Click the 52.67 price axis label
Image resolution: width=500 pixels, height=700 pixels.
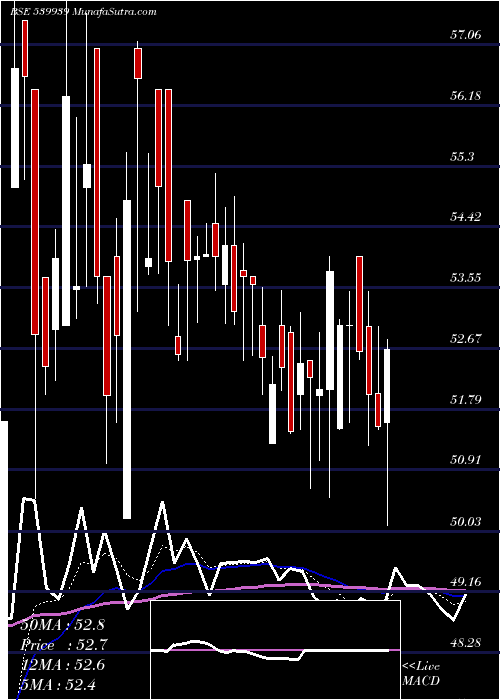pyautogui.click(x=466, y=338)
